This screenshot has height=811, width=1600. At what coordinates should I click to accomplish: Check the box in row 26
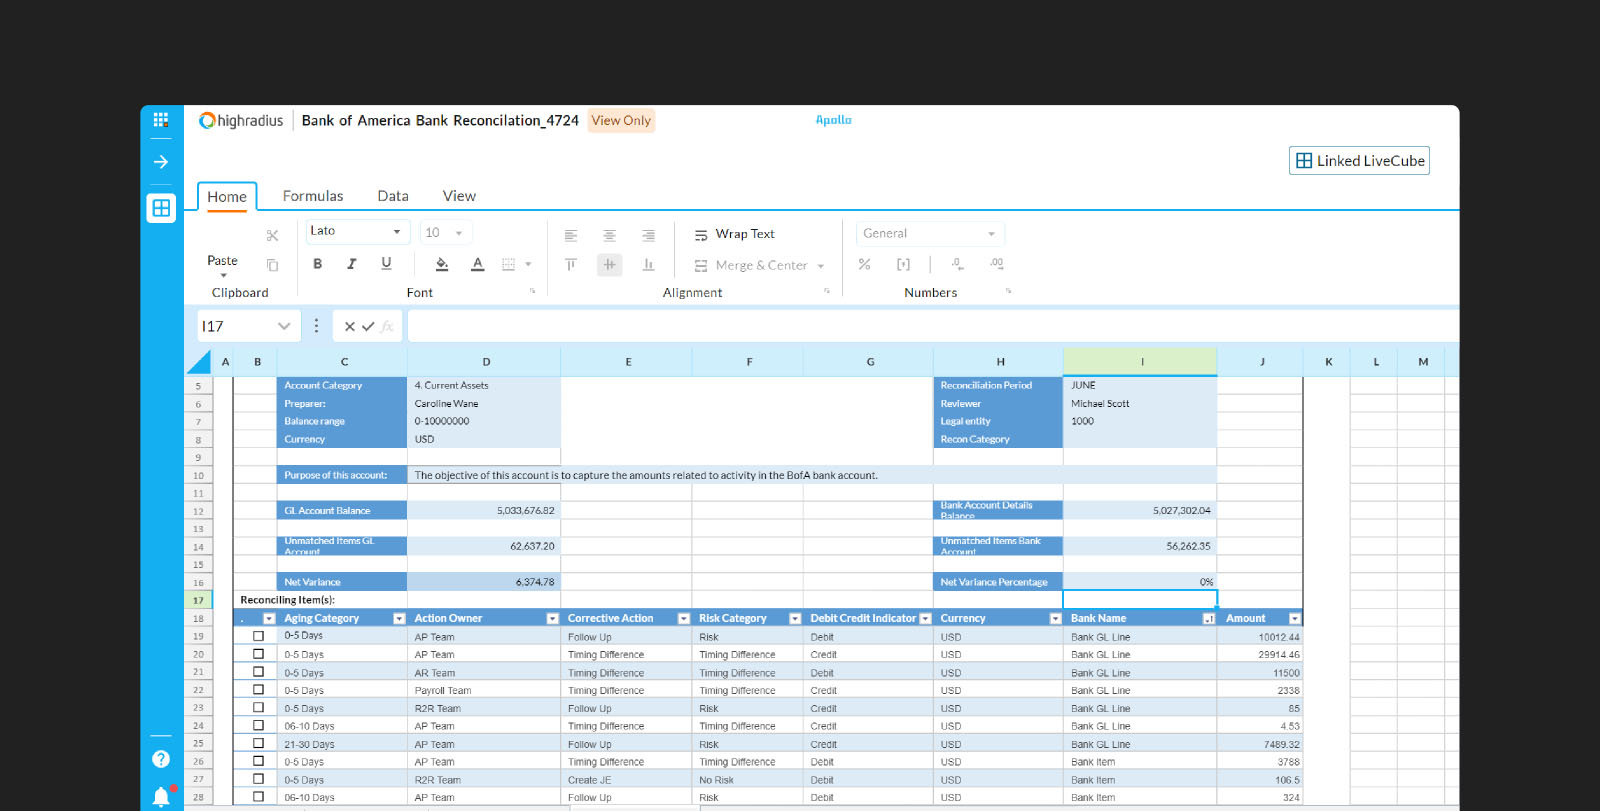point(258,761)
